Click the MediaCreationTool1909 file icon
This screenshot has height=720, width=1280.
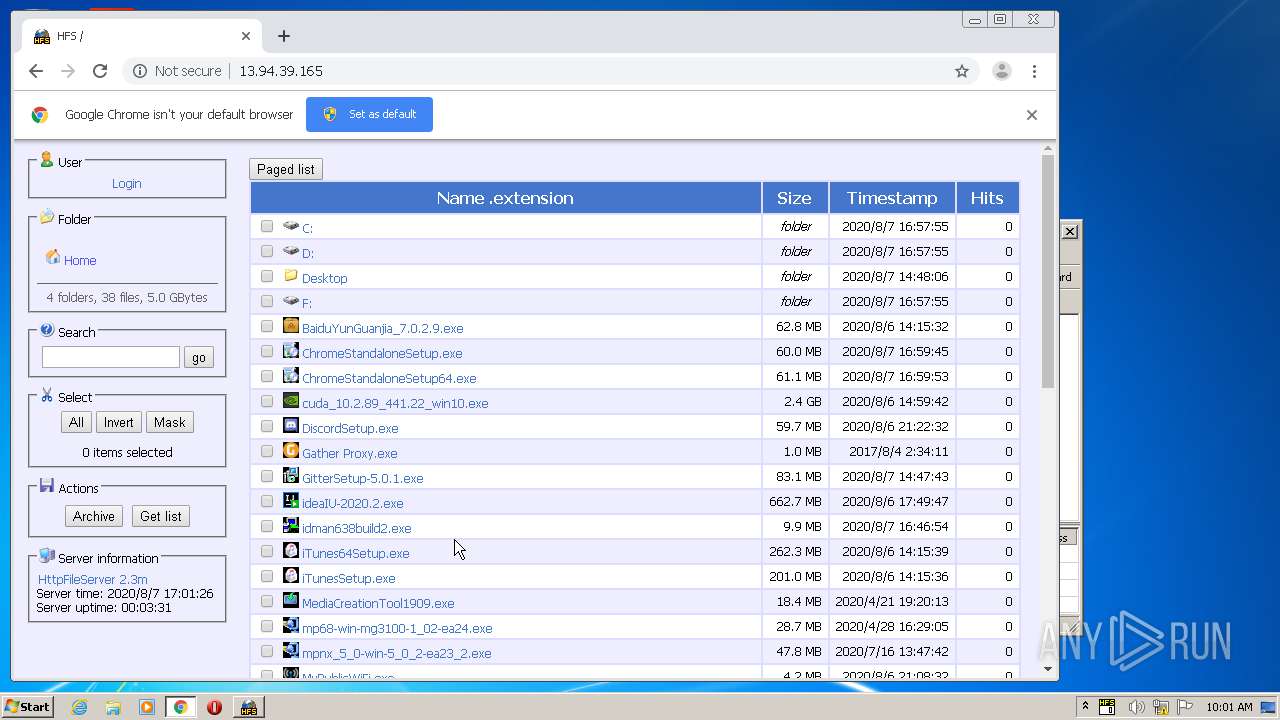click(x=291, y=601)
